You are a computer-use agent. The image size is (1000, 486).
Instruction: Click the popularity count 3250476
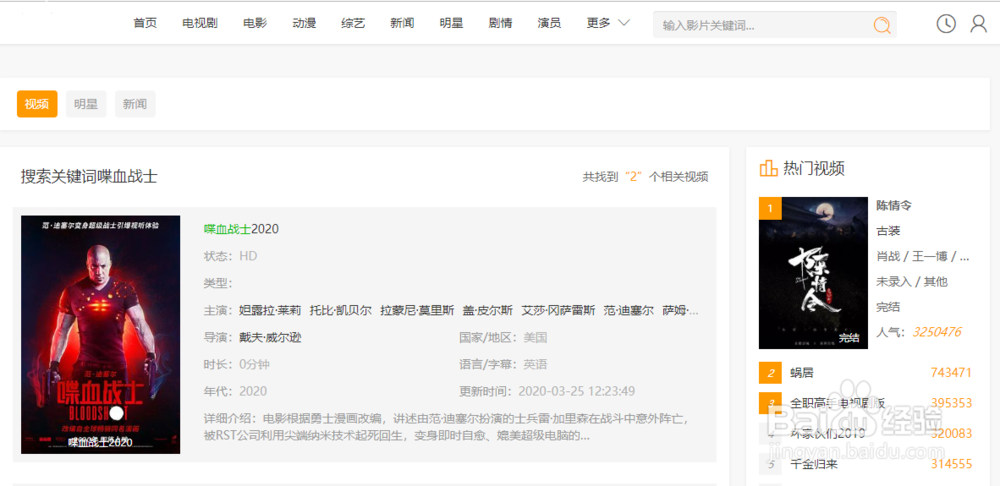(x=937, y=332)
